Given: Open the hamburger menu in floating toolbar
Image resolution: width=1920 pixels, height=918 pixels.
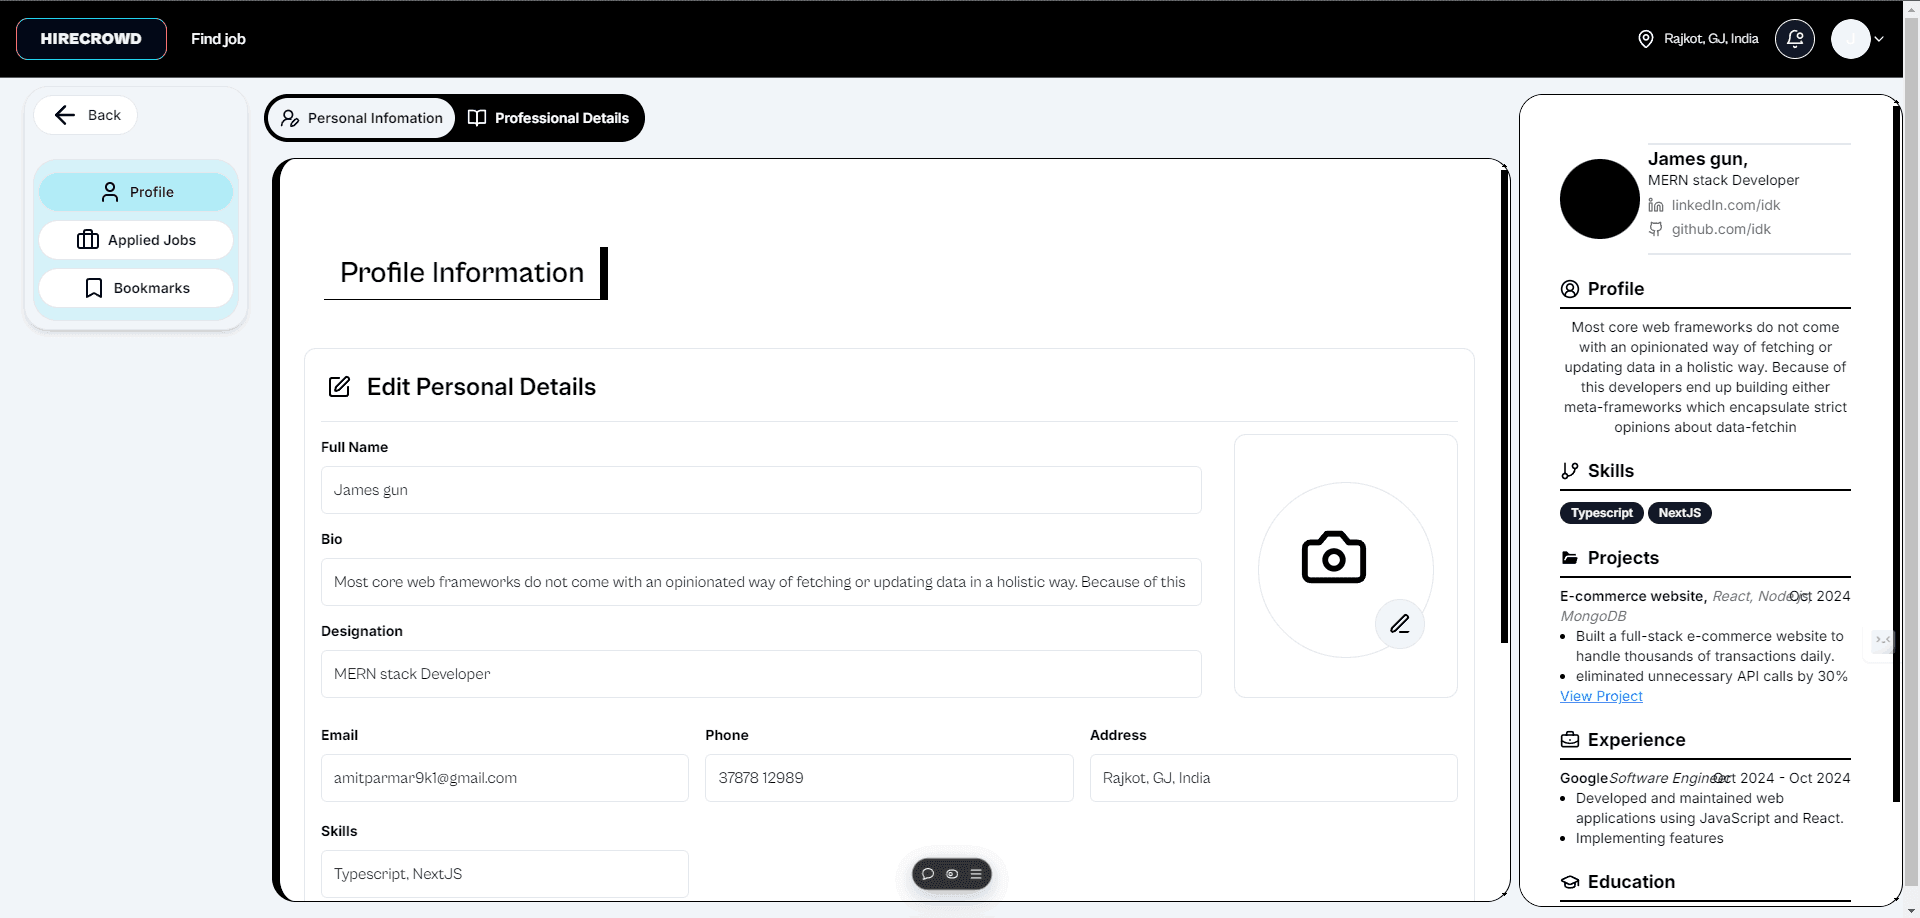Looking at the screenshot, I should 976,874.
